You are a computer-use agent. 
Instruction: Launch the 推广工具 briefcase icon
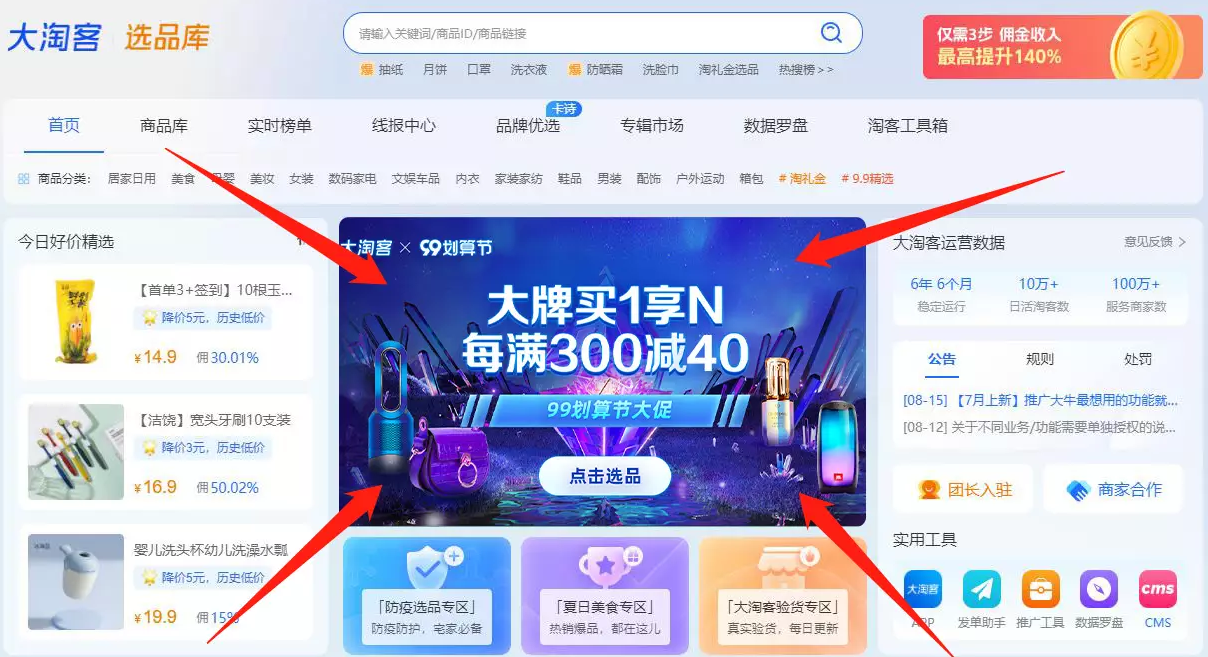coord(1040,589)
